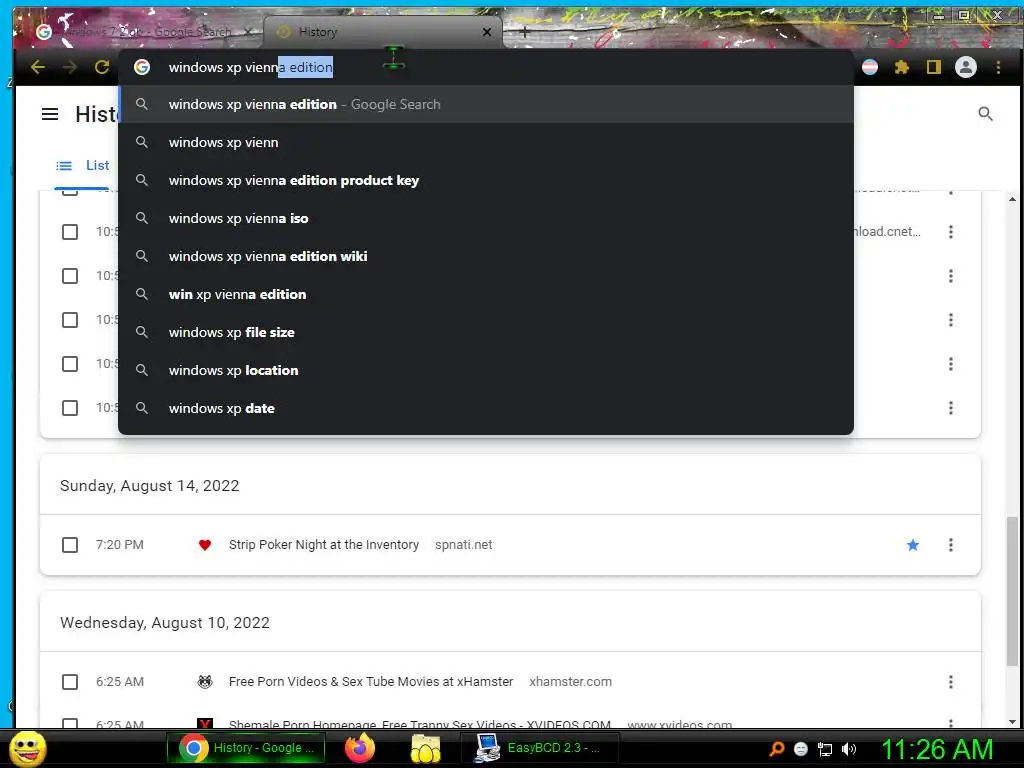Image resolution: width=1024 pixels, height=768 pixels.
Task: Select 'windows xp location' suggestion
Action: point(486,370)
